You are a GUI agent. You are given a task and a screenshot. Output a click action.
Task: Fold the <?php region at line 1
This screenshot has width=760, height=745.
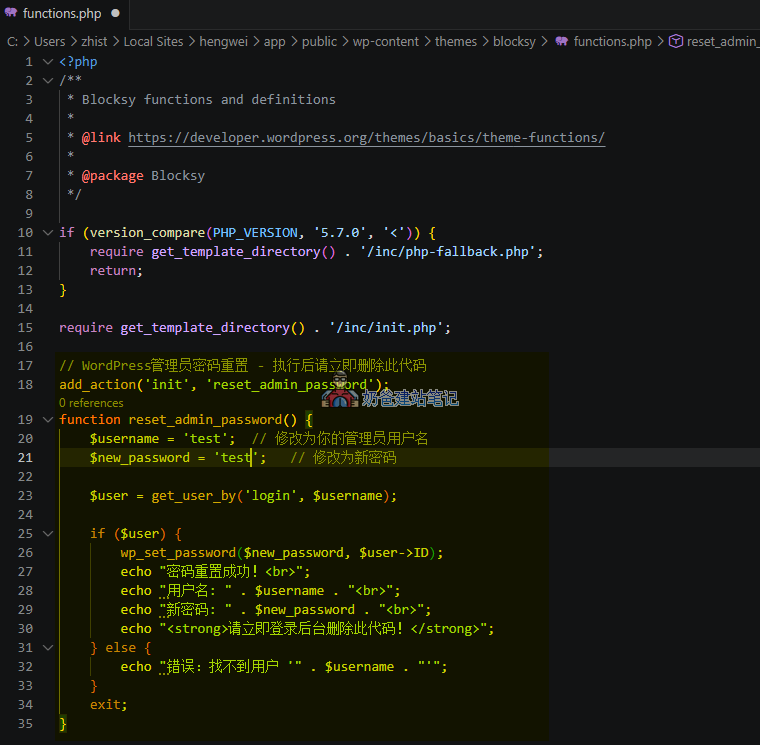pyautogui.click(x=48, y=61)
